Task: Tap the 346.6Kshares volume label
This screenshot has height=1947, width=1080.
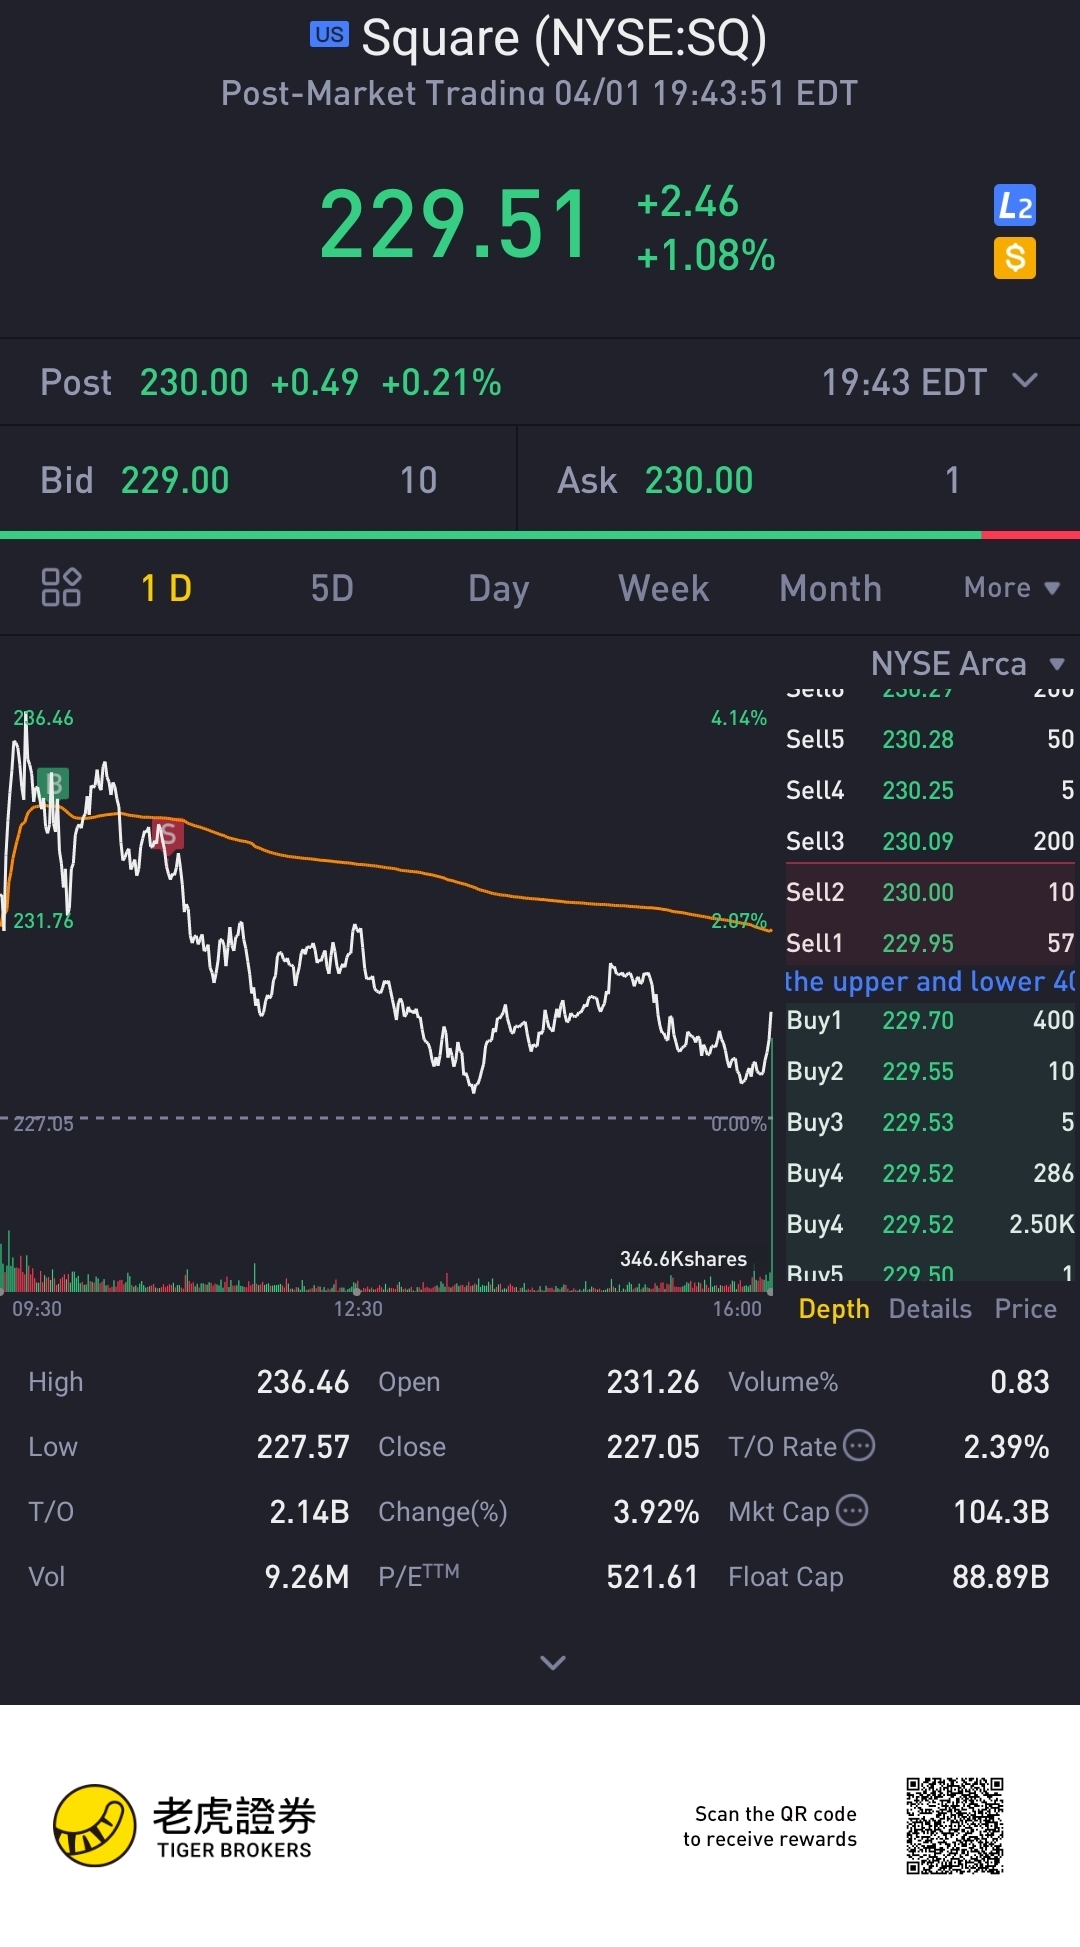Action: (x=683, y=1259)
